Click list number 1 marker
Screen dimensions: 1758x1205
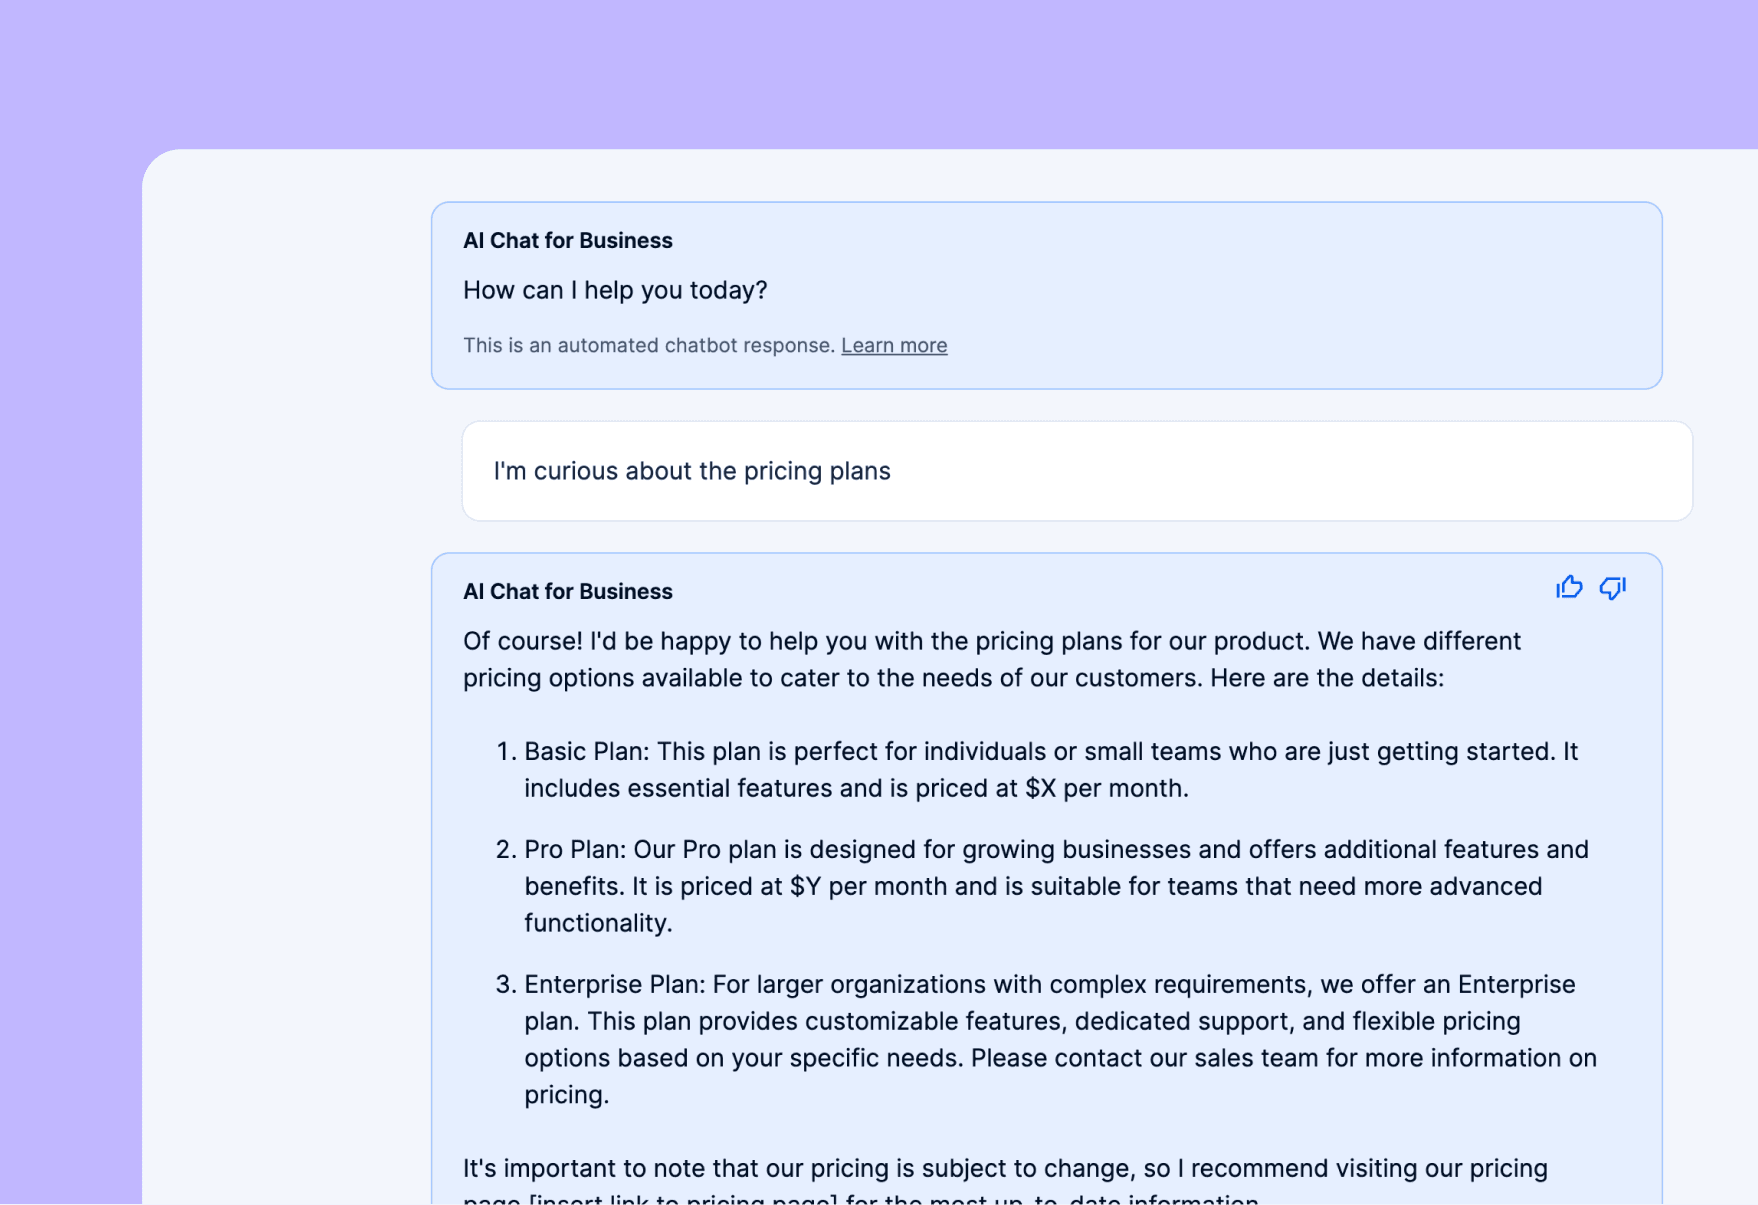pyautogui.click(x=505, y=752)
